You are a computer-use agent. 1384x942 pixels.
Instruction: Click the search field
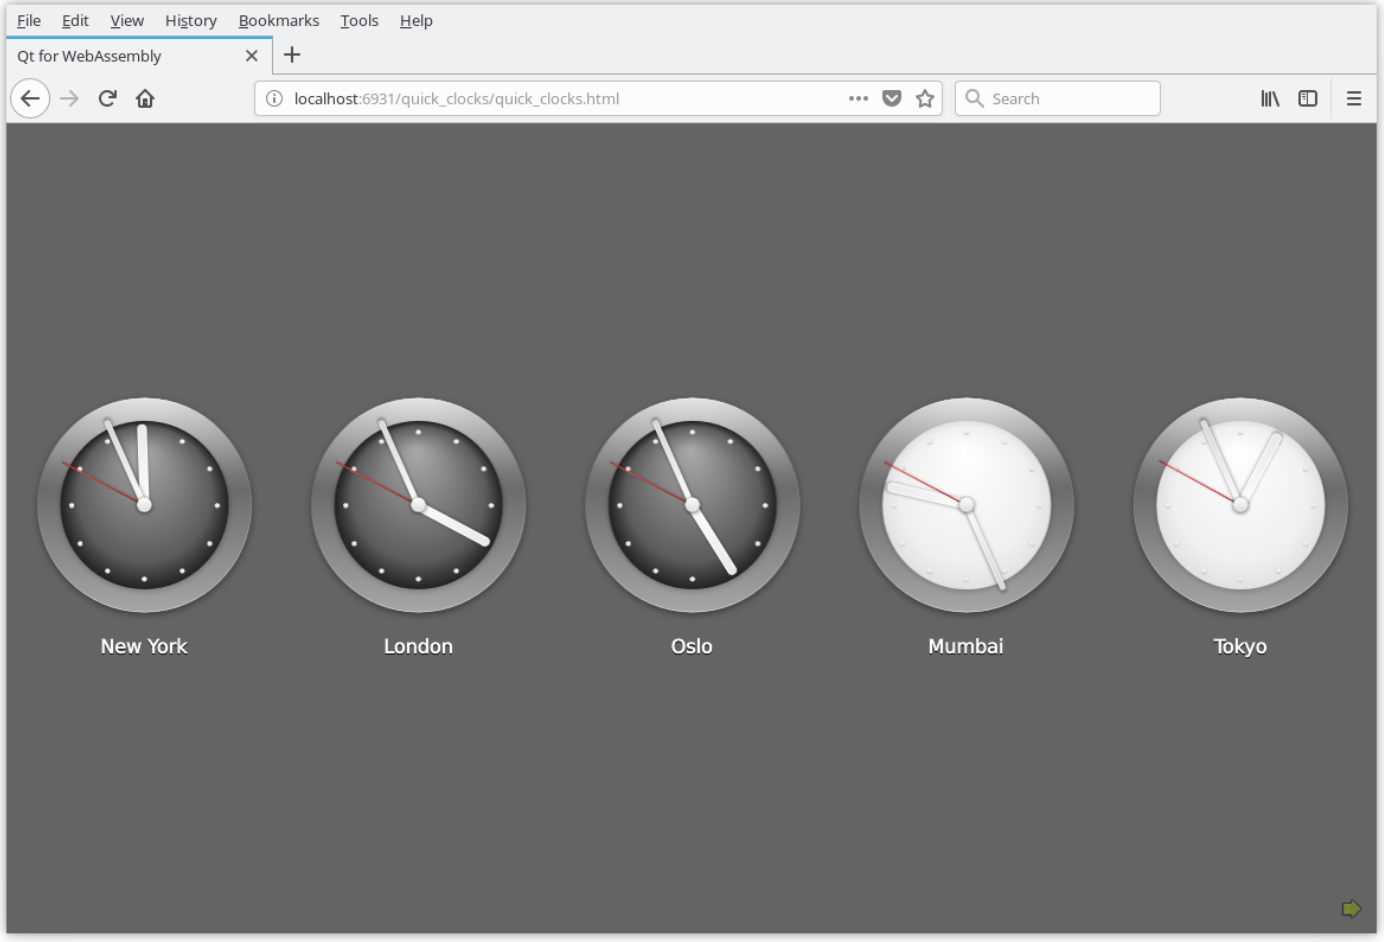click(x=1057, y=98)
